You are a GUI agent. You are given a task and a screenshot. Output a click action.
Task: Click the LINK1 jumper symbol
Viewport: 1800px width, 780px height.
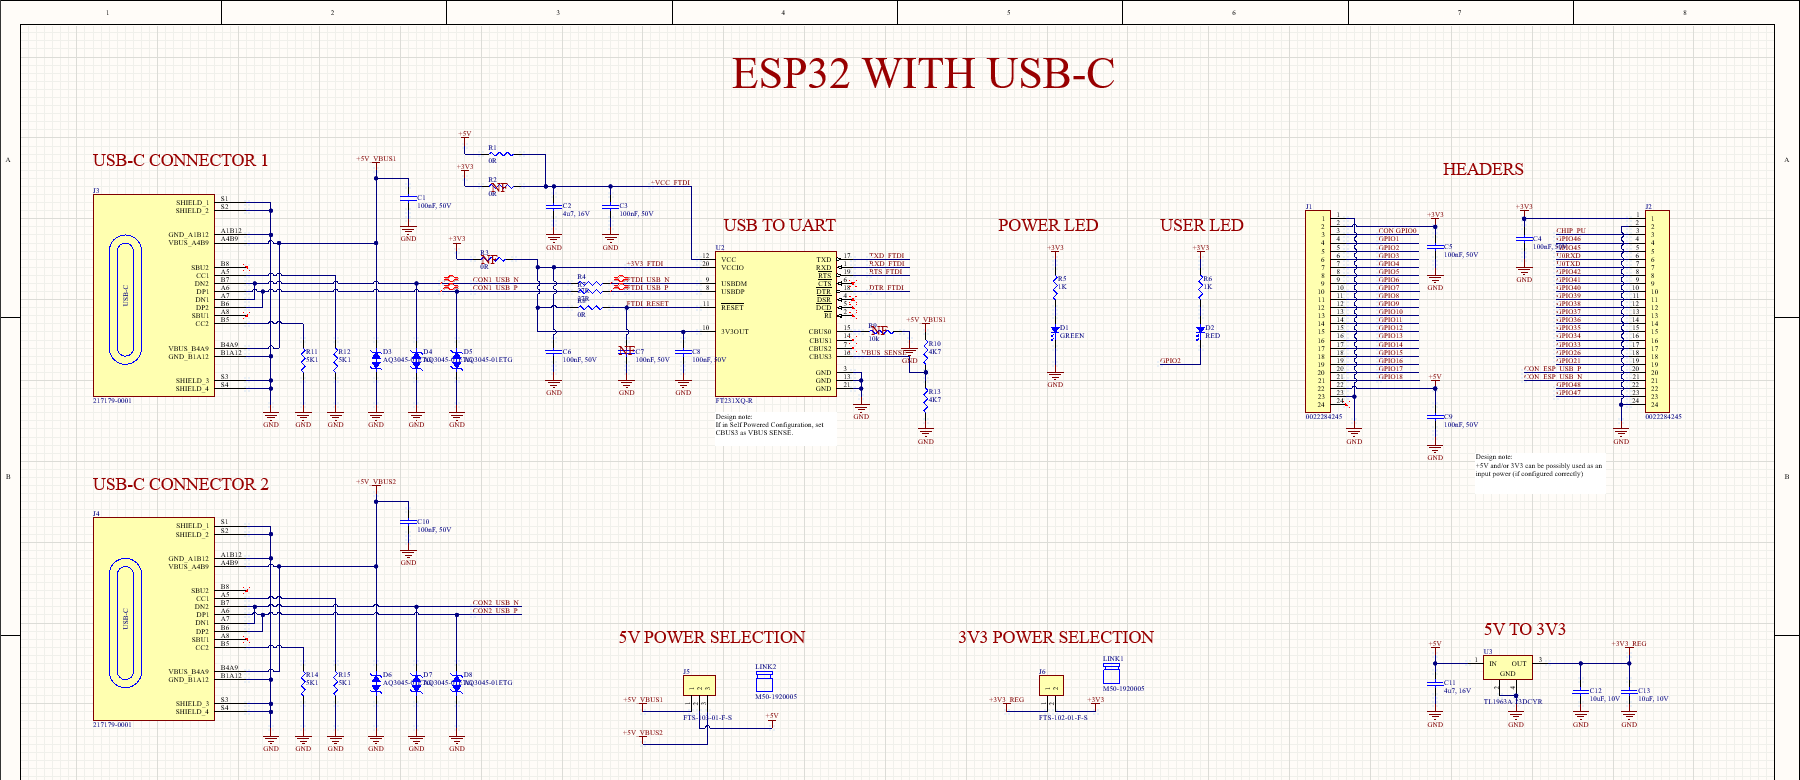pyautogui.click(x=1111, y=672)
